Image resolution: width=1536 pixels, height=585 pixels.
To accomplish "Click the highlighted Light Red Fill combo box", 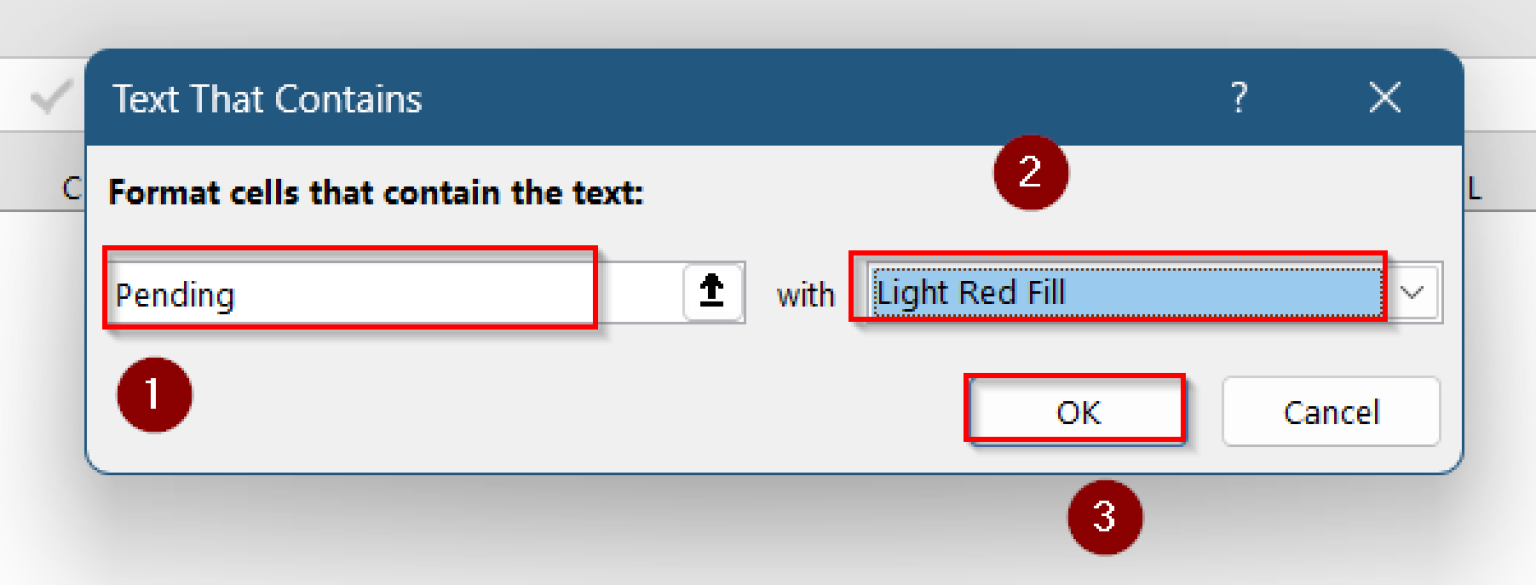I will point(1120,292).
